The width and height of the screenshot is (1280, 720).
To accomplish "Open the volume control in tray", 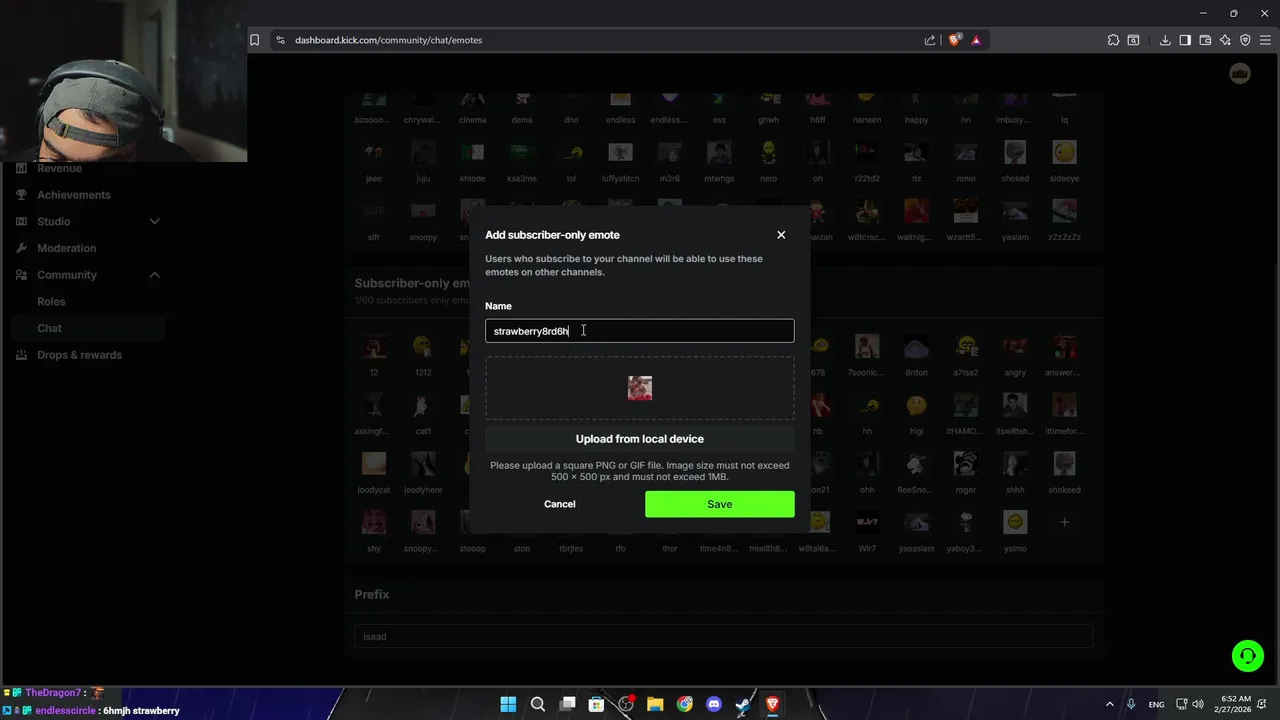I will click(1198, 704).
